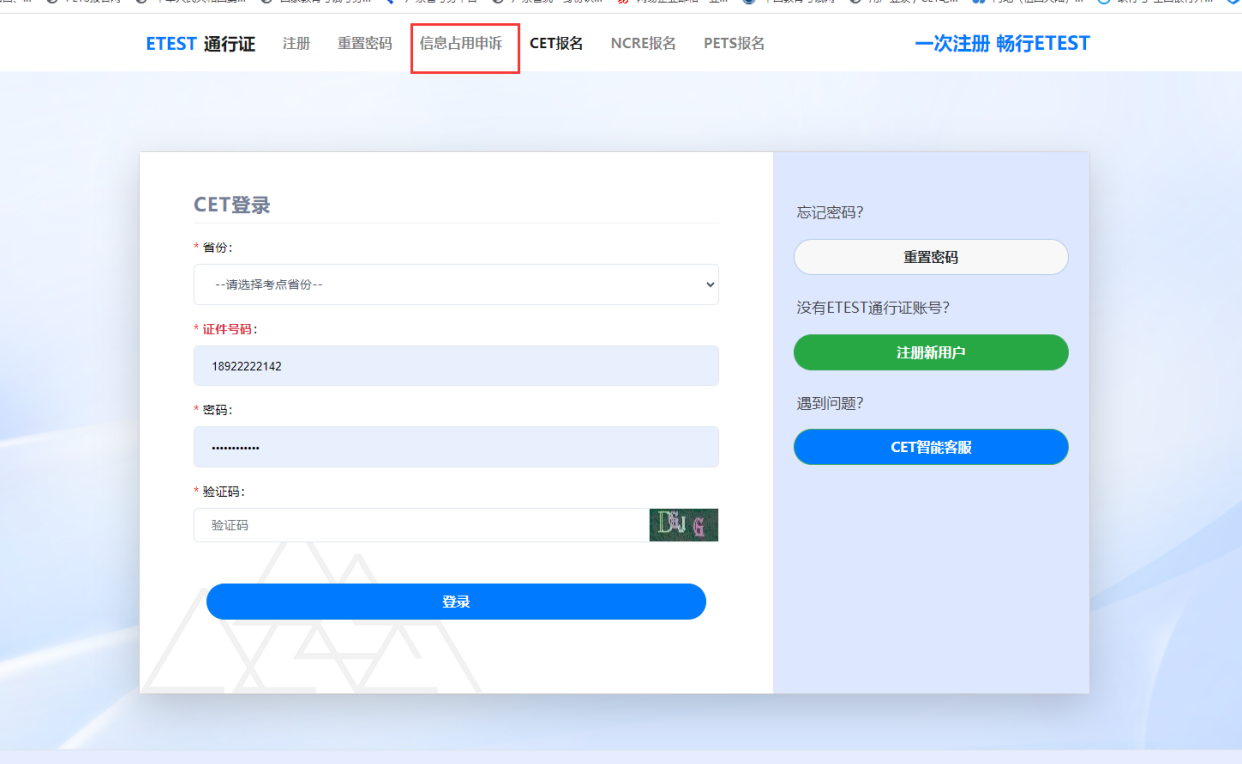Open the CET智能客服 support button

[931, 447]
